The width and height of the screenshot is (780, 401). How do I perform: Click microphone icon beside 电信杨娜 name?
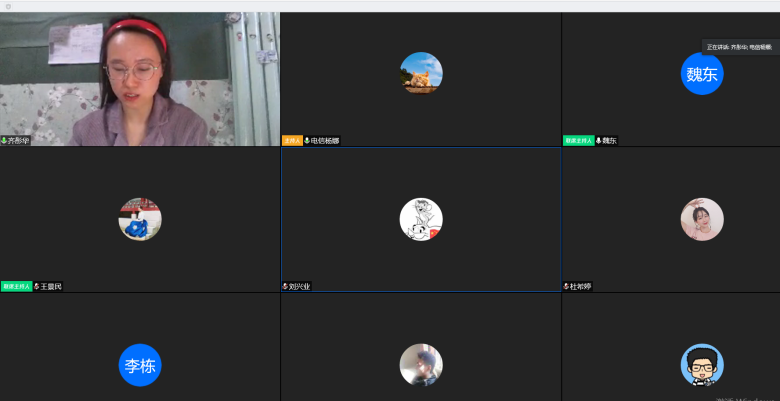tap(307, 141)
